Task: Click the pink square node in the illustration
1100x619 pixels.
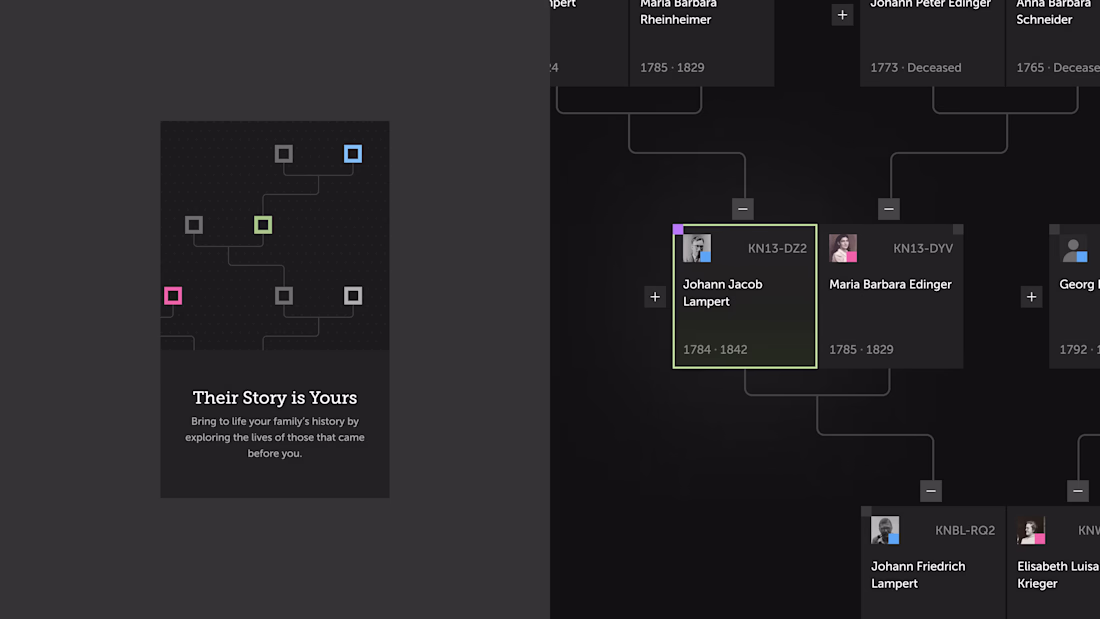Action: click(173, 295)
